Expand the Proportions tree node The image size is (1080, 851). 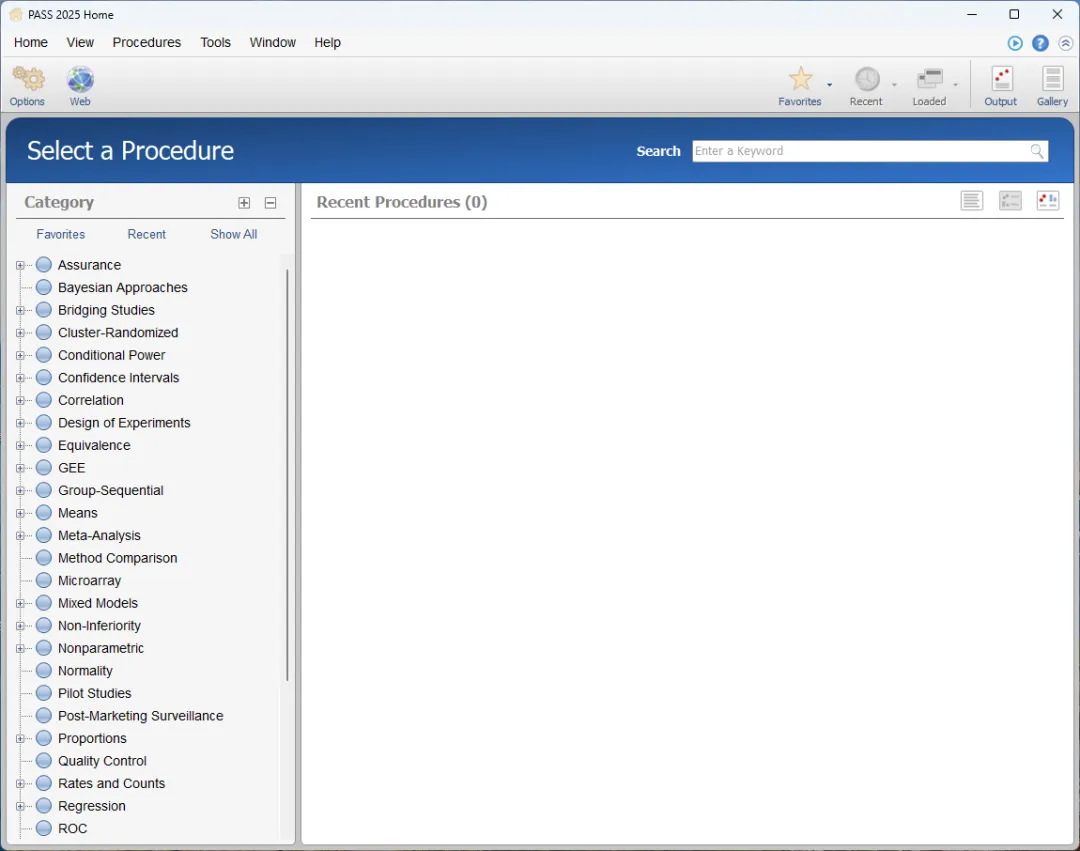click(20, 738)
